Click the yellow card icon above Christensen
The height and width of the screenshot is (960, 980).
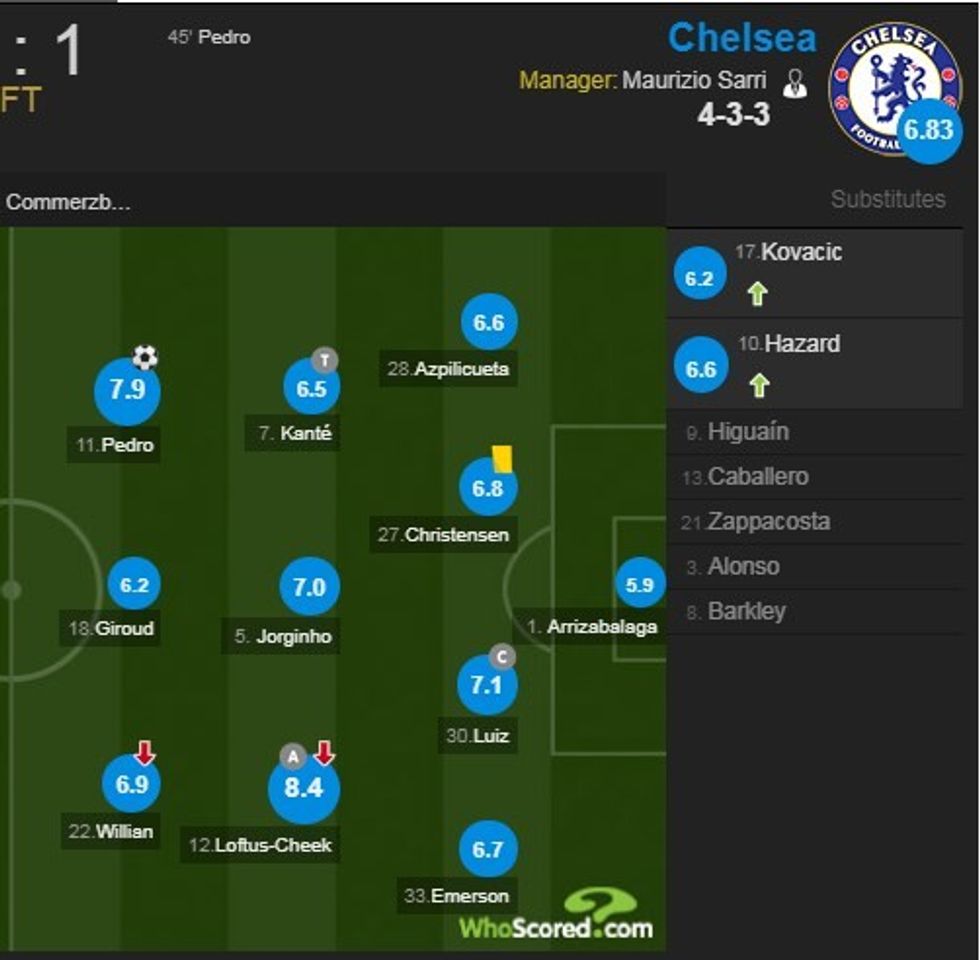pos(500,457)
